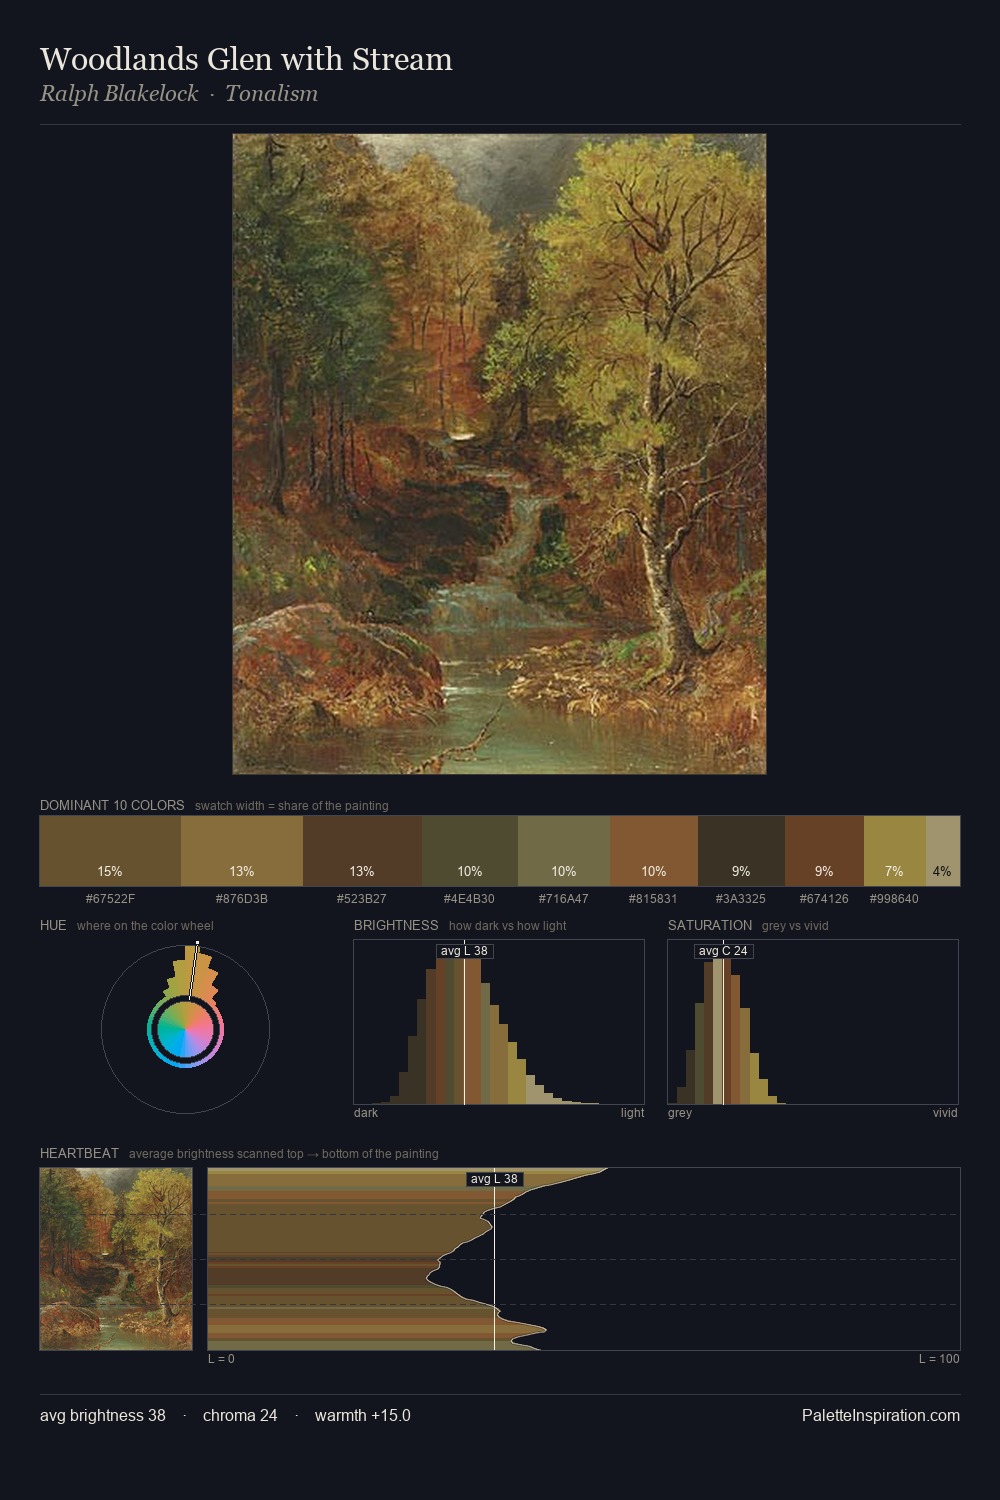Click 'how dark vs how light' caption
Image resolution: width=1000 pixels, height=1500 pixels.
pos(507,925)
